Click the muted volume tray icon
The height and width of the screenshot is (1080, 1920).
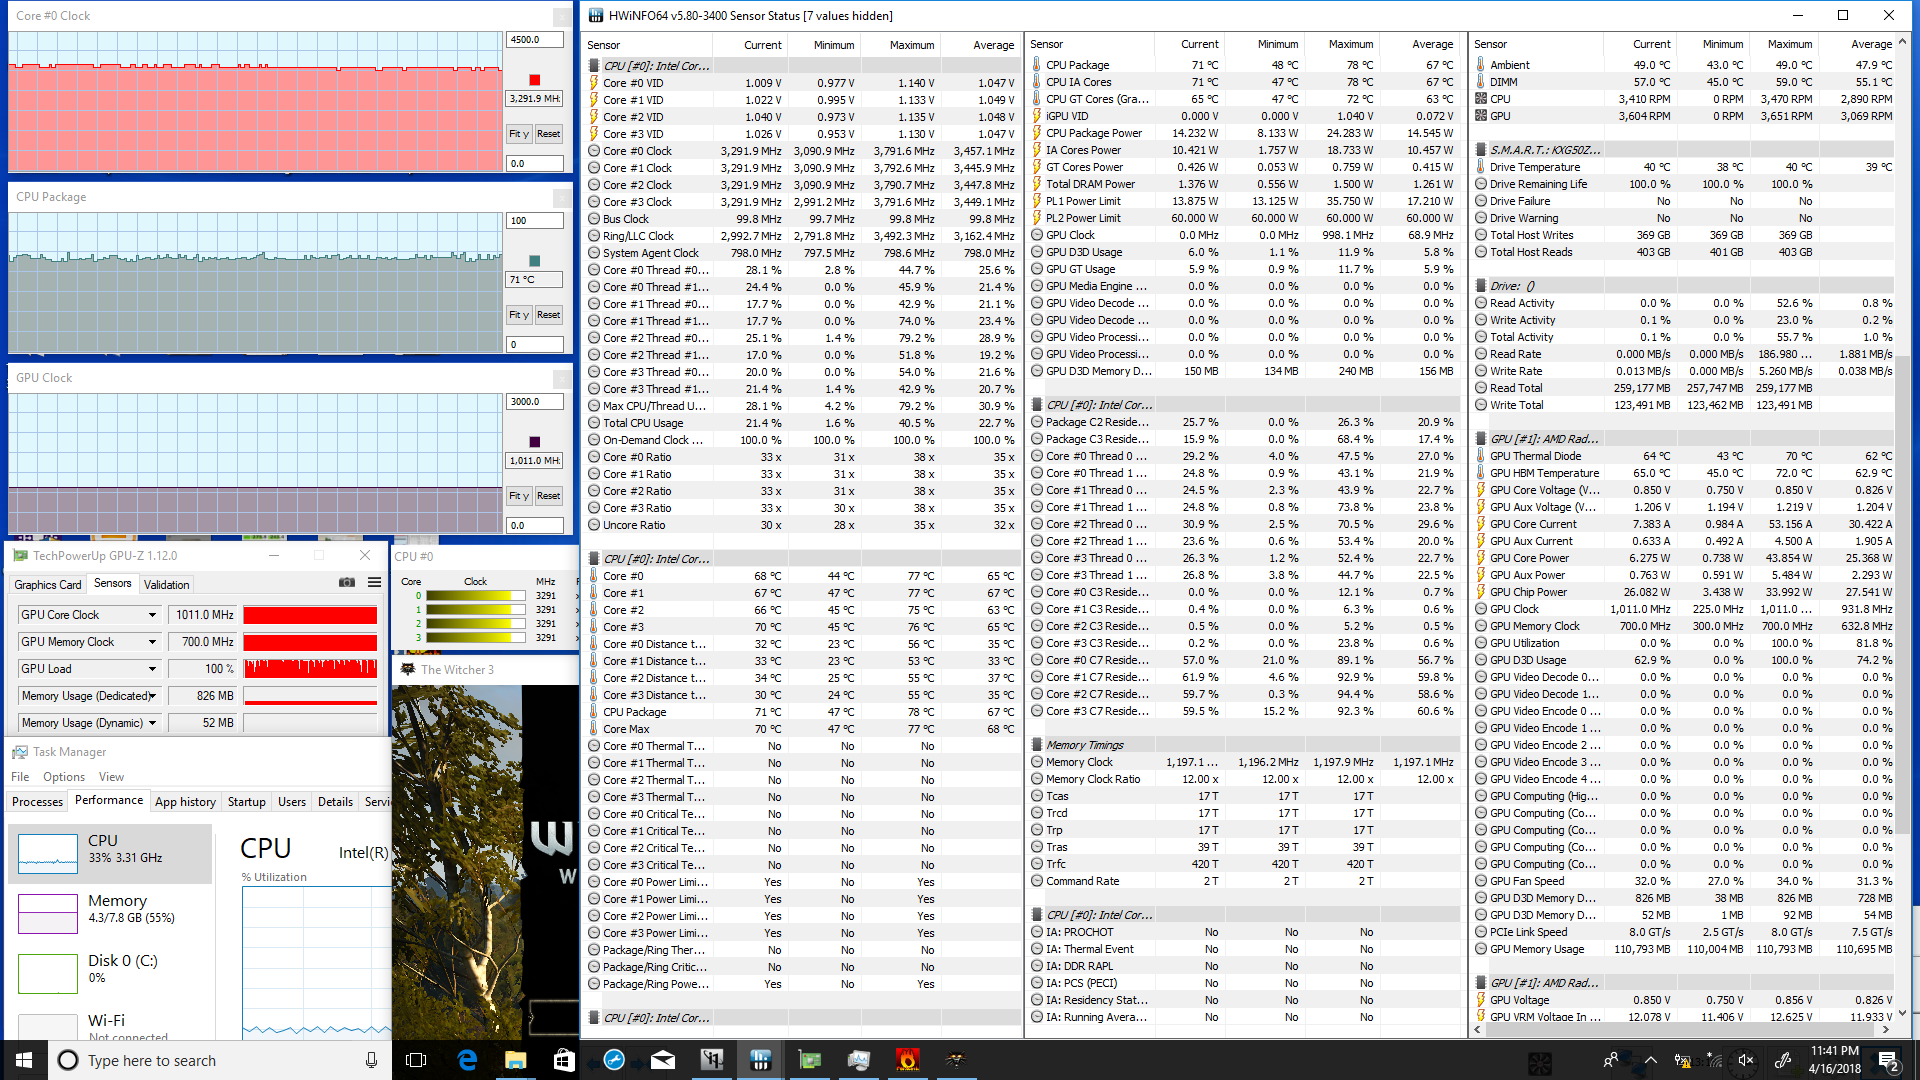[x=1746, y=1060]
